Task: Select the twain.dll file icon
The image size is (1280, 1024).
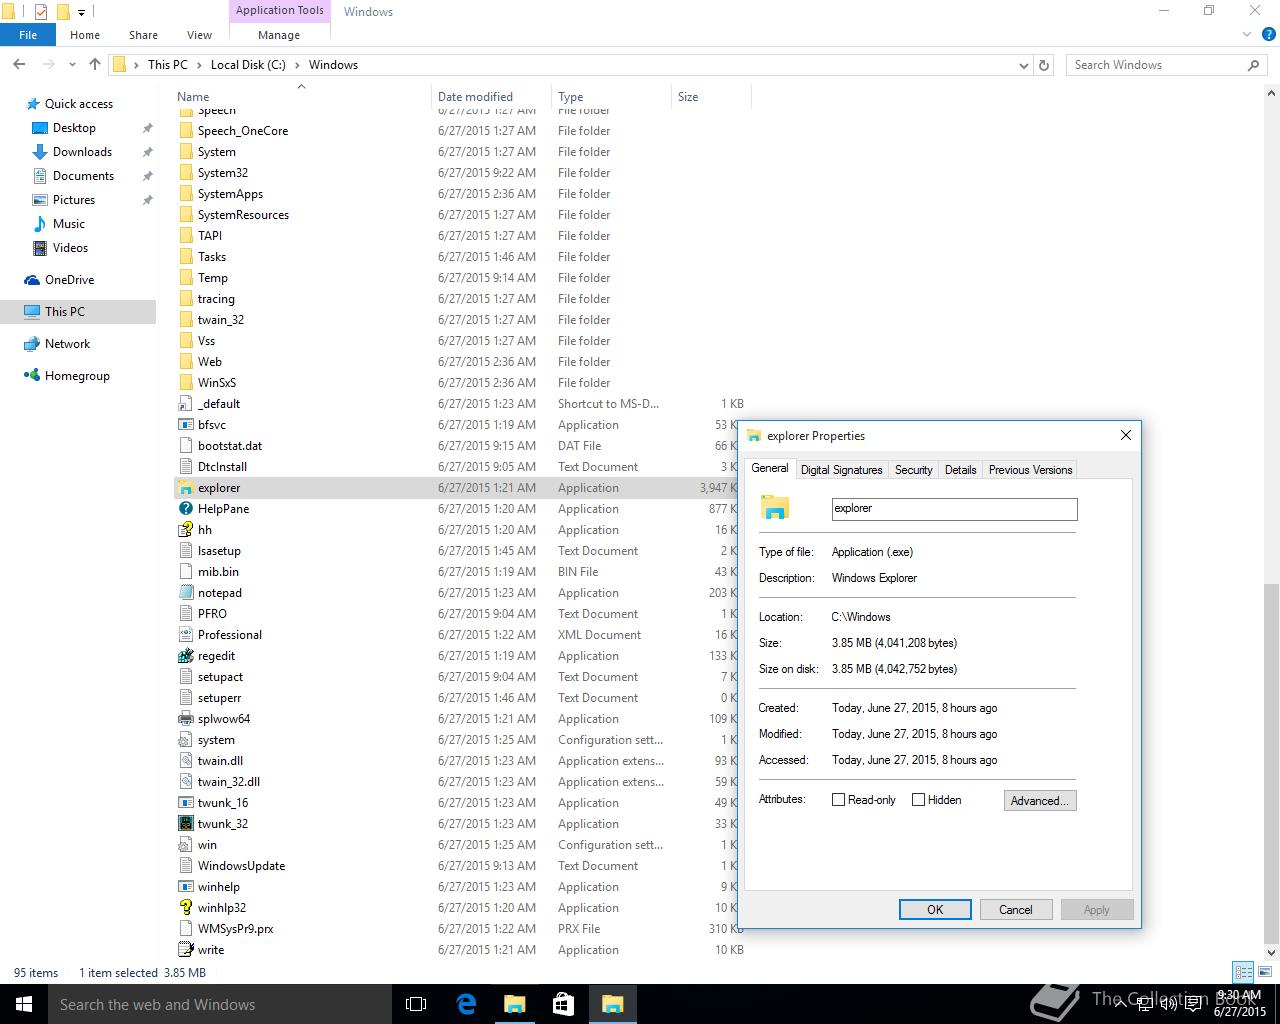Action: [x=185, y=761]
